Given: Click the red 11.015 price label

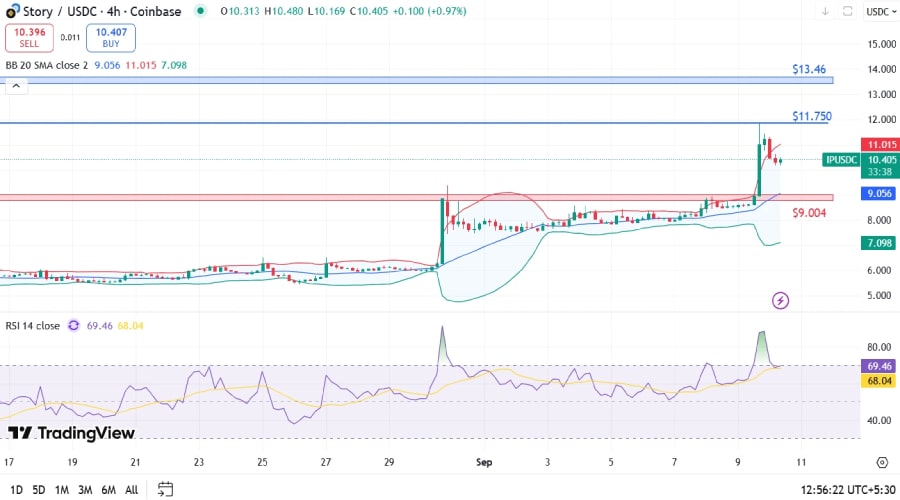Looking at the screenshot, I should [x=880, y=145].
